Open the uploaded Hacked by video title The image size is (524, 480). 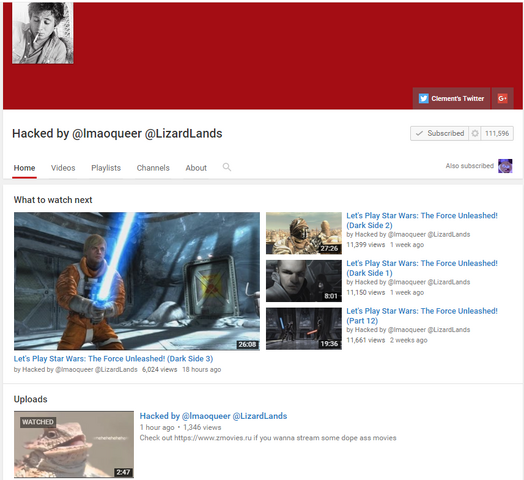pyautogui.click(x=213, y=416)
